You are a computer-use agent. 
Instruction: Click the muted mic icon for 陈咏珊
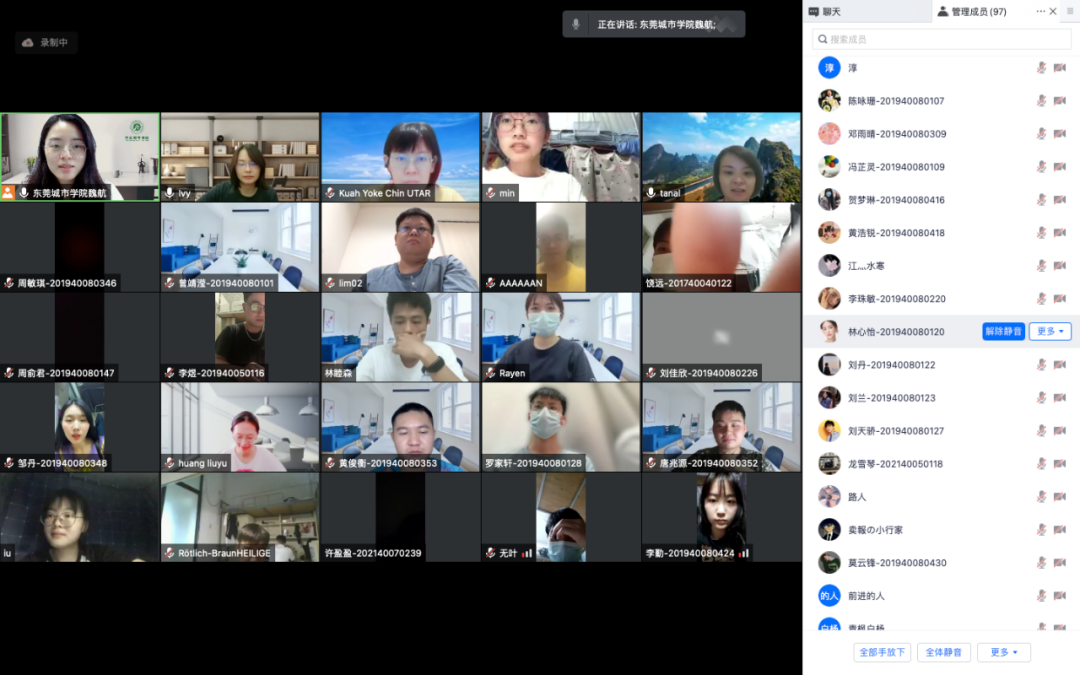pyautogui.click(x=1041, y=101)
